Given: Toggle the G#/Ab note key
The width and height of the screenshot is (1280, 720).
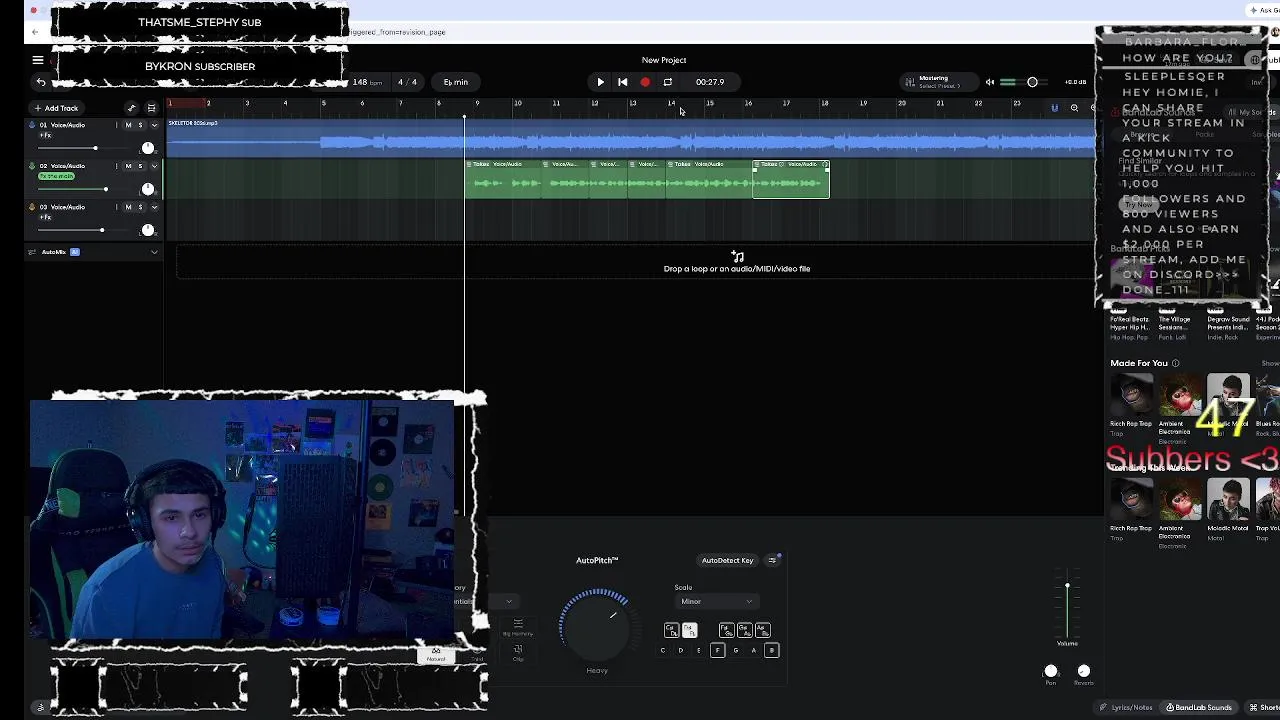Looking at the screenshot, I should pyautogui.click(x=745, y=630).
